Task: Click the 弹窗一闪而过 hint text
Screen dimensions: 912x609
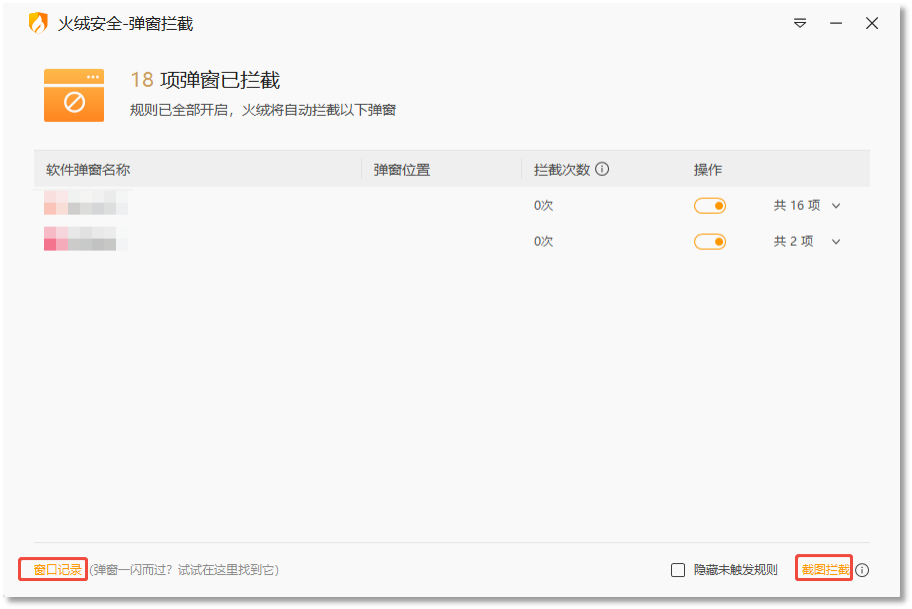Action: point(184,570)
